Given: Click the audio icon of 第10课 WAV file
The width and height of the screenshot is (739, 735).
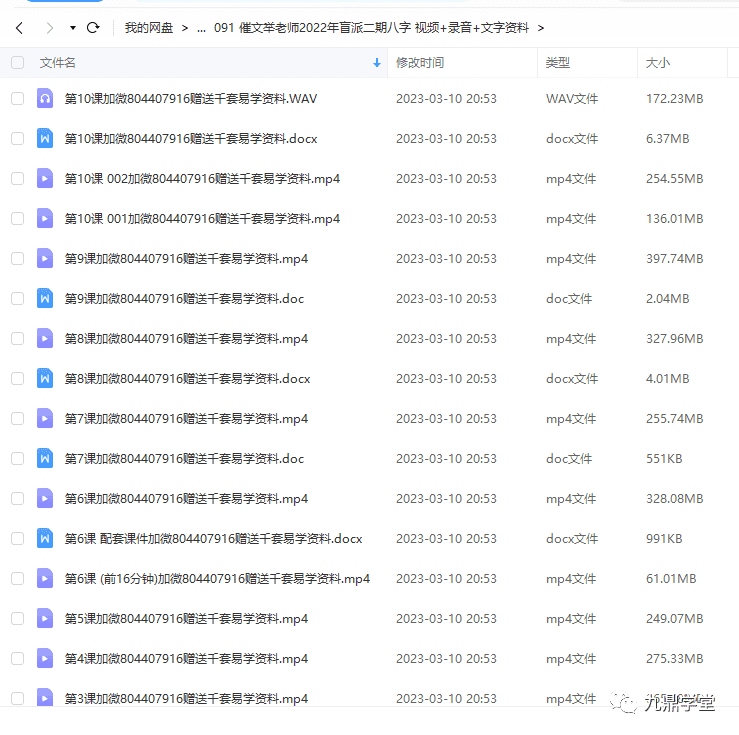Looking at the screenshot, I should pos(45,99).
